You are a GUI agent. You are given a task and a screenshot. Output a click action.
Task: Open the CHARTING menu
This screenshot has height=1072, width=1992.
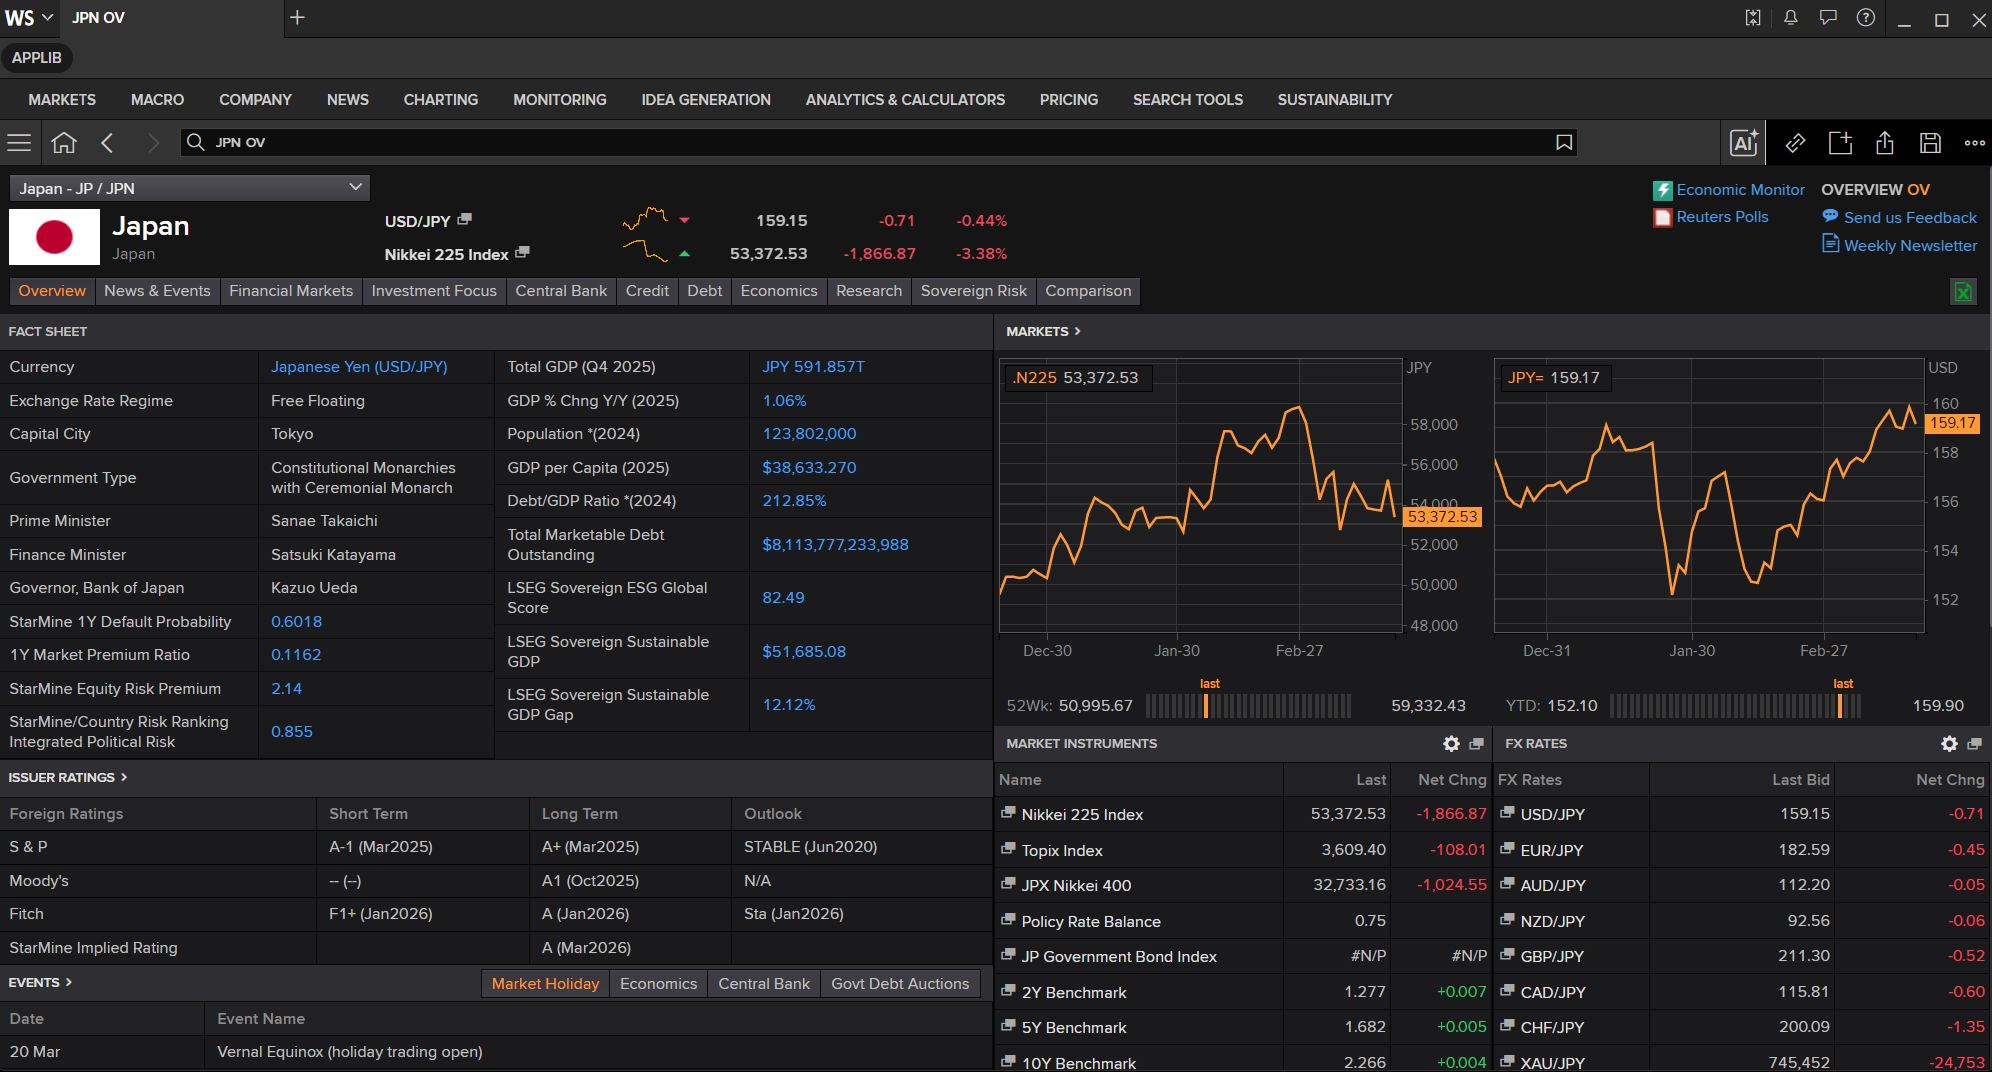point(440,100)
